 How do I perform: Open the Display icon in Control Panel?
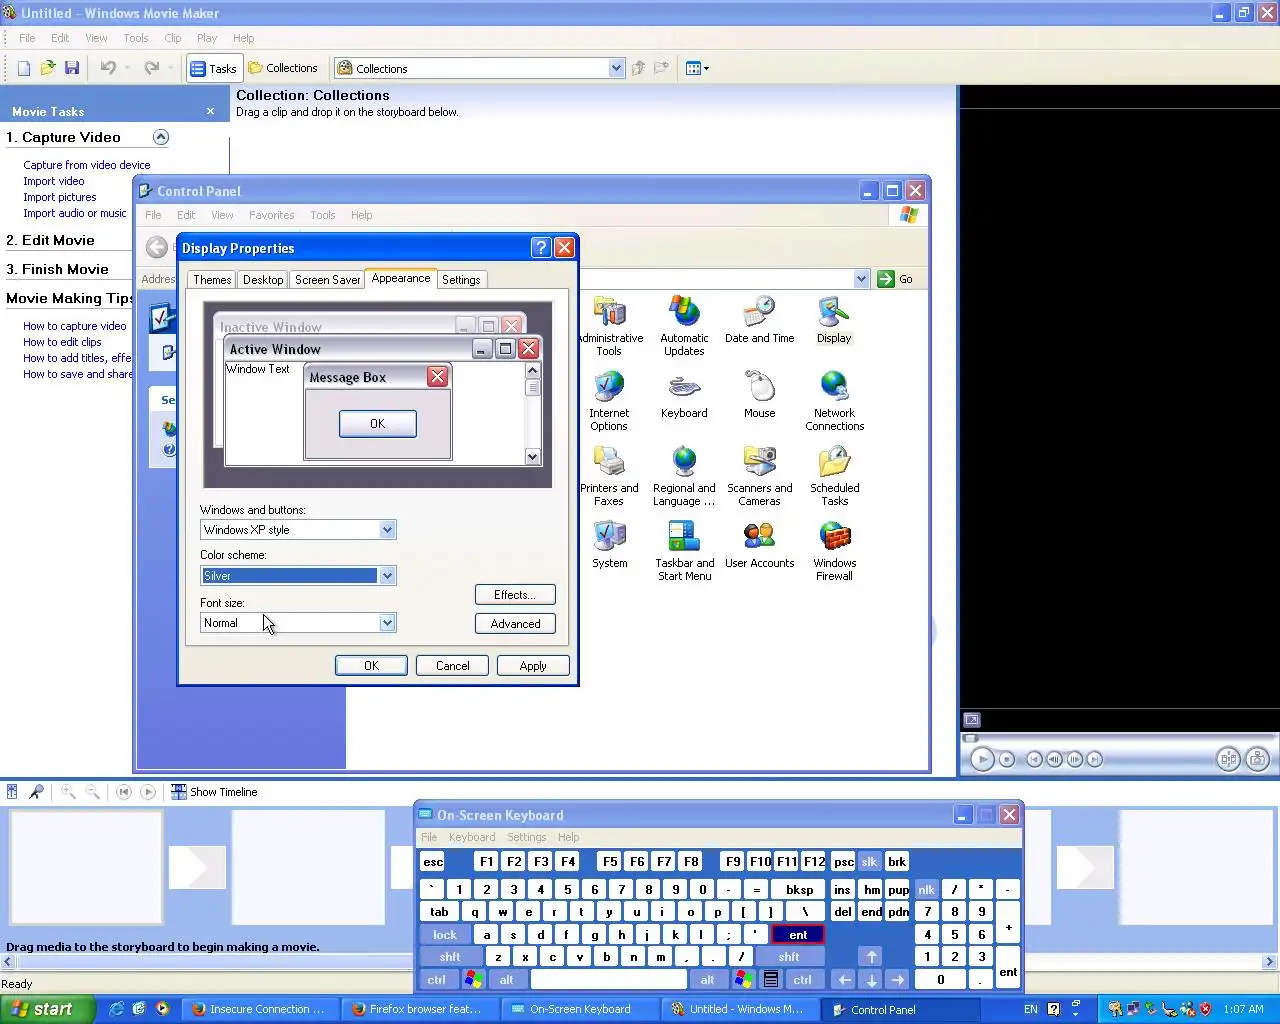pyautogui.click(x=834, y=320)
